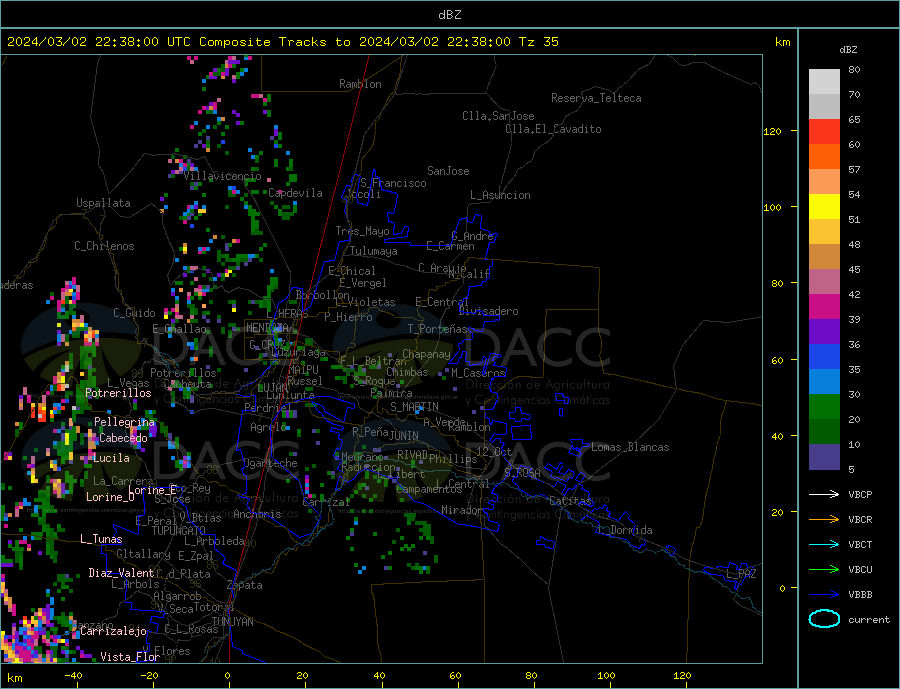This screenshot has height=689, width=900.
Task: Select the red 60 dBZ color swatch
Action: pos(824,131)
